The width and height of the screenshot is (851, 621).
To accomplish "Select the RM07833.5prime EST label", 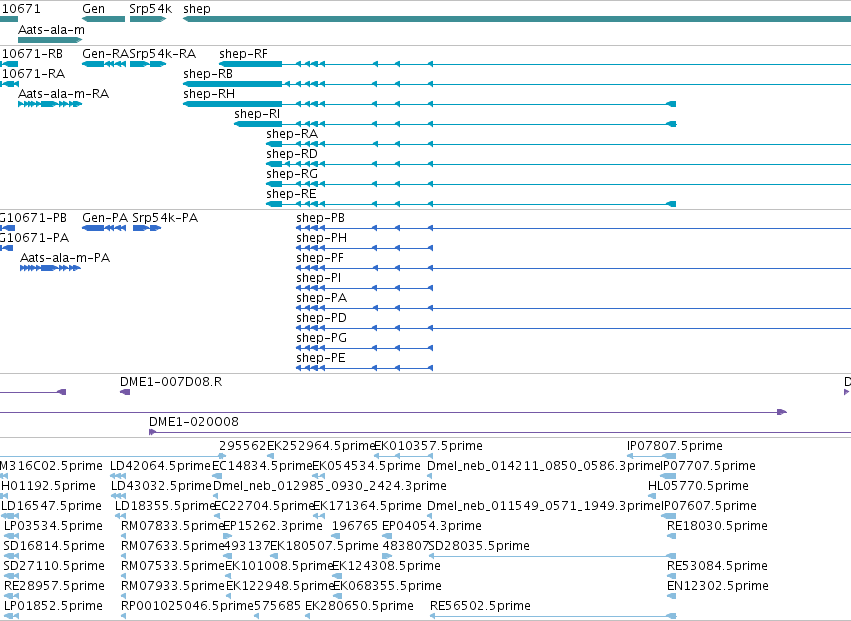I will pyautogui.click(x=172, y=527).
